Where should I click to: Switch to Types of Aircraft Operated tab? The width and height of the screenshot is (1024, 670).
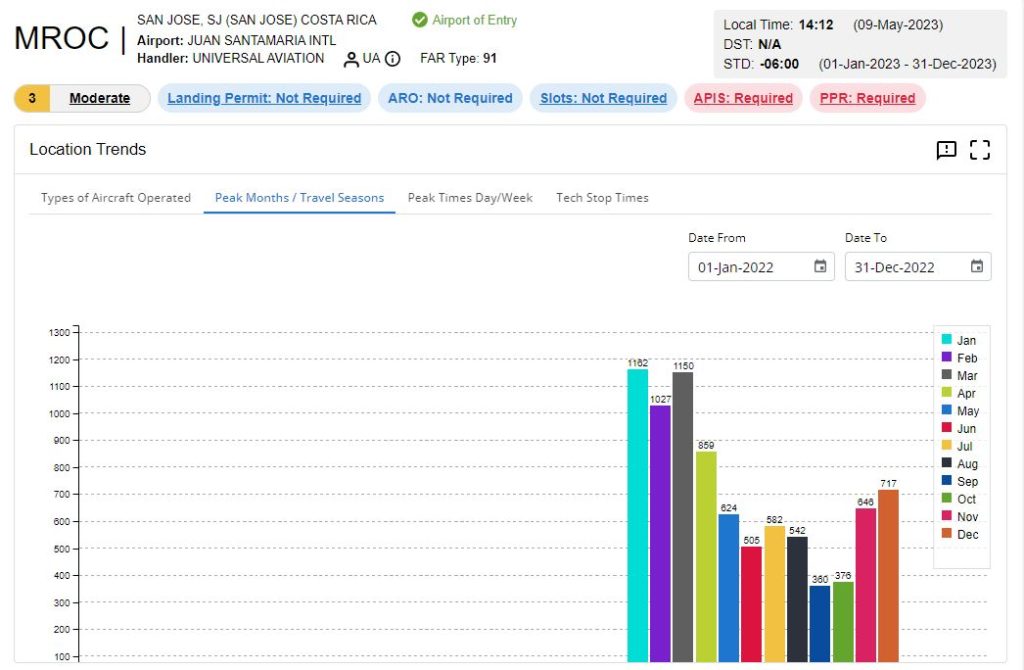(x=116, y=198)
